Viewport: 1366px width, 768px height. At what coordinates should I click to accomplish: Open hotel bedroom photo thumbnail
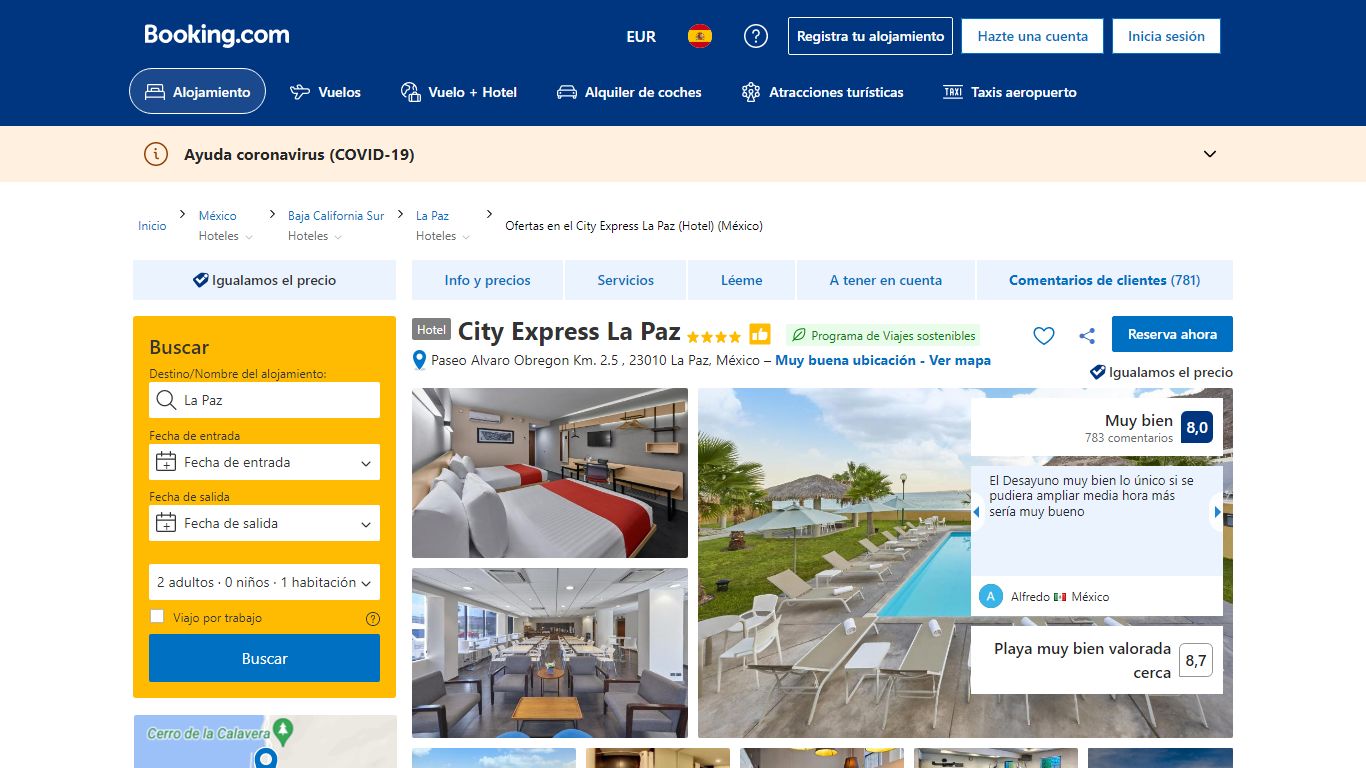click(550, 473)
